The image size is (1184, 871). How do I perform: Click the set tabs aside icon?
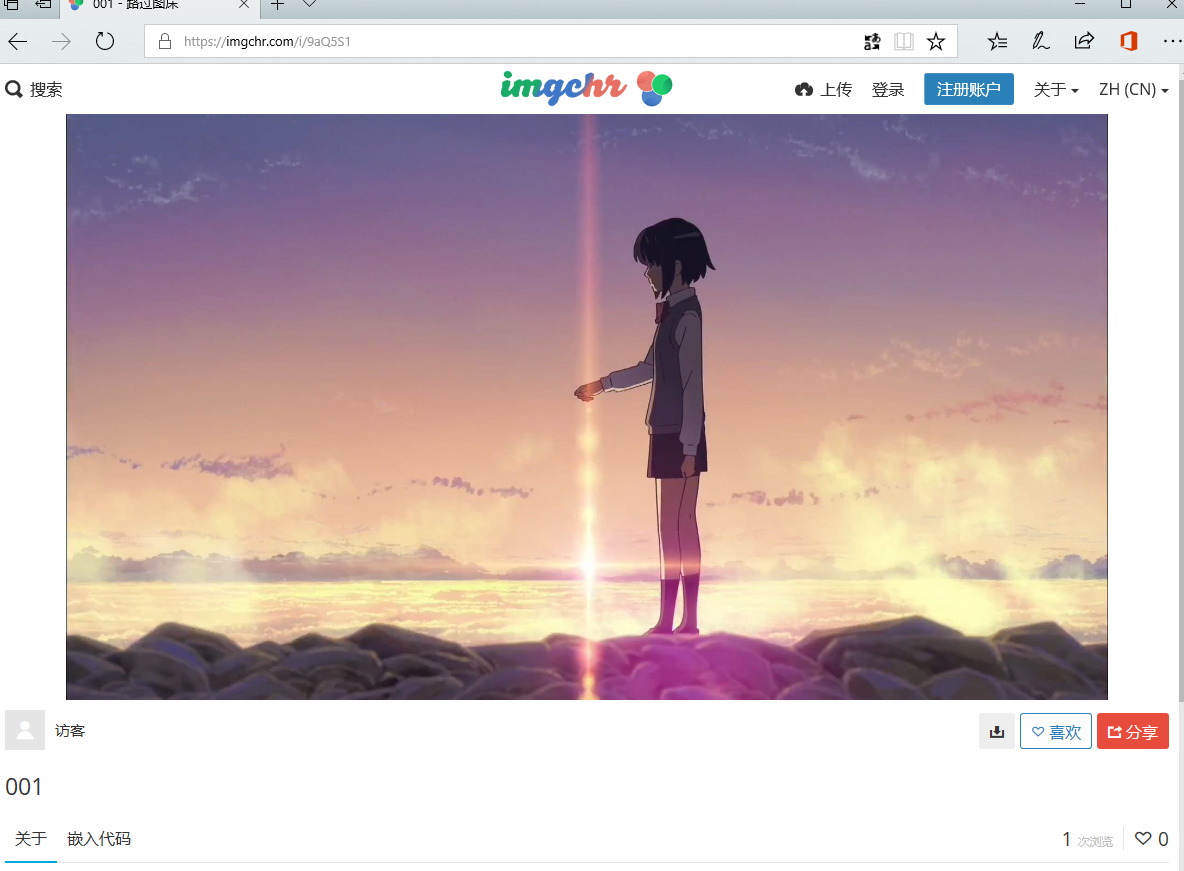[x=43, y=4]
